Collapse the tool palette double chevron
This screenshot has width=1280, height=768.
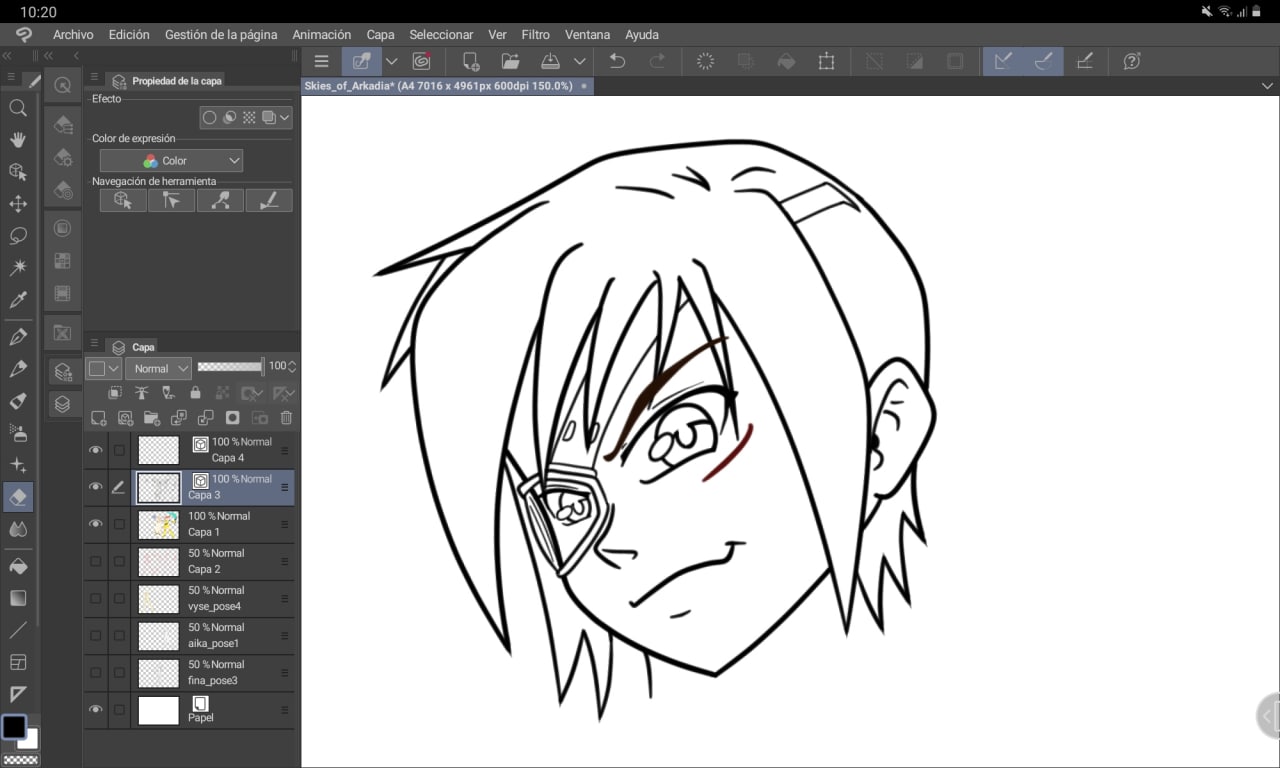coord(8,56)
